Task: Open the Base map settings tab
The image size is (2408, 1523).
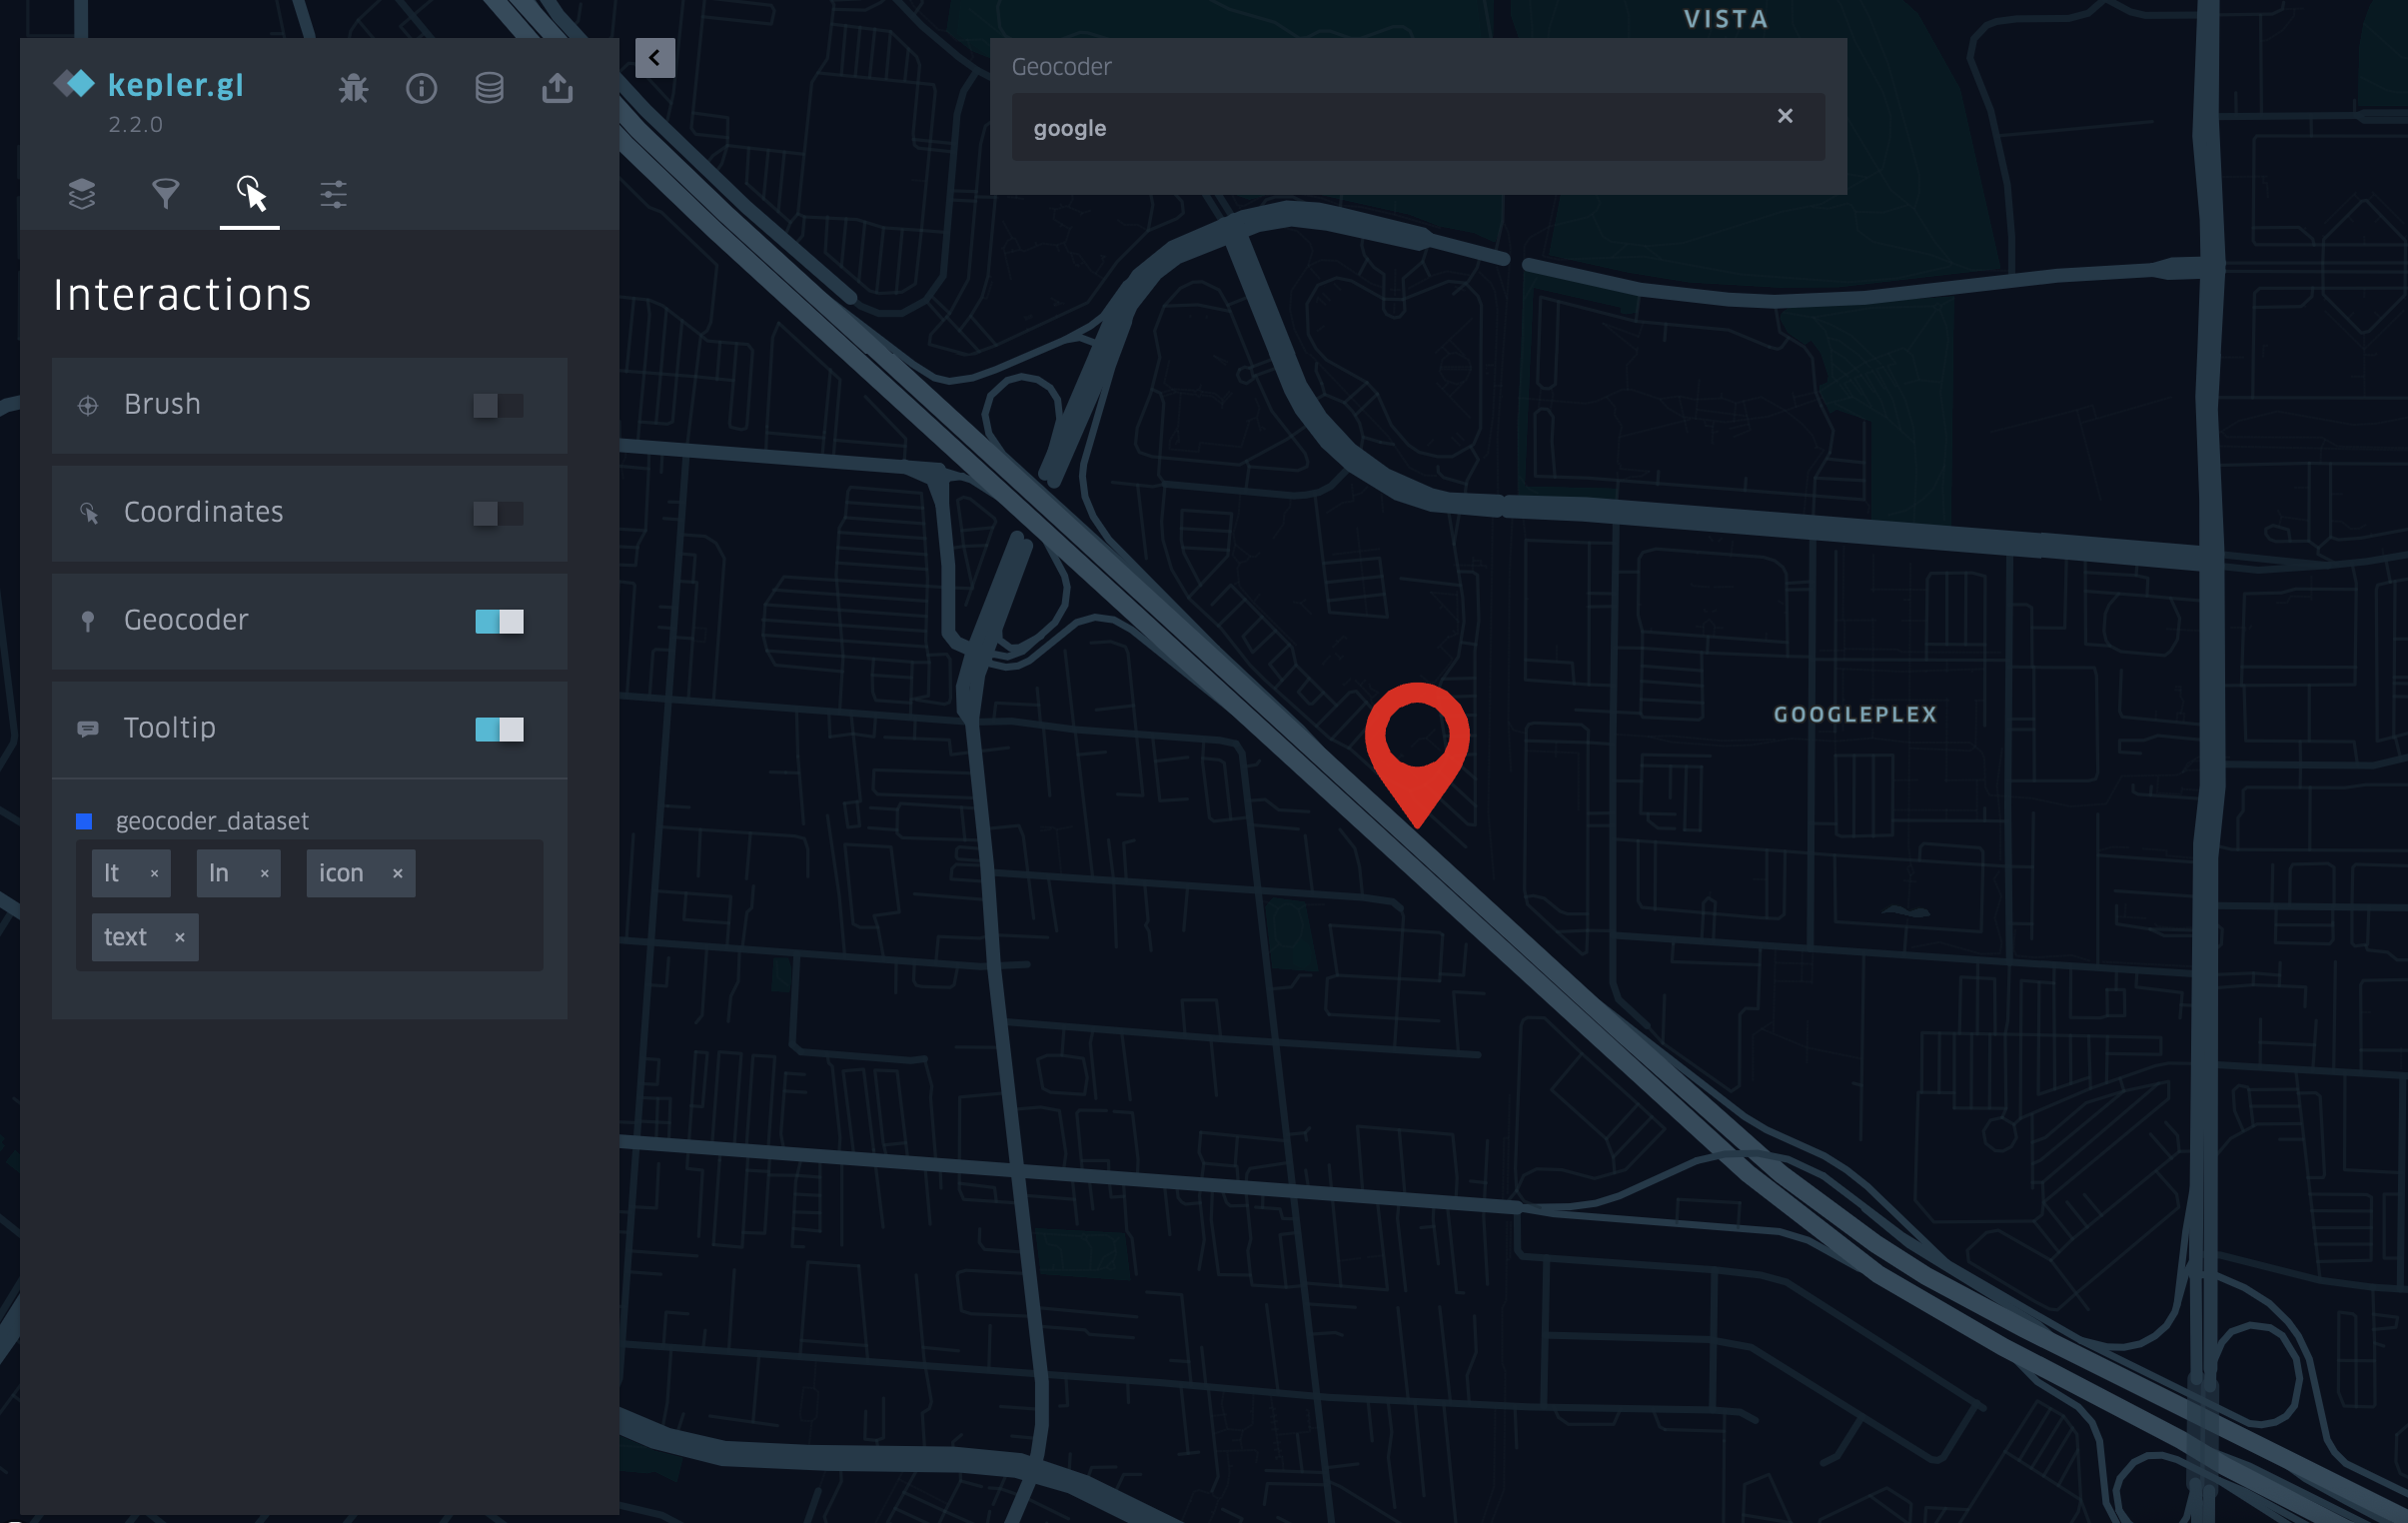Action: pos(334,193)
